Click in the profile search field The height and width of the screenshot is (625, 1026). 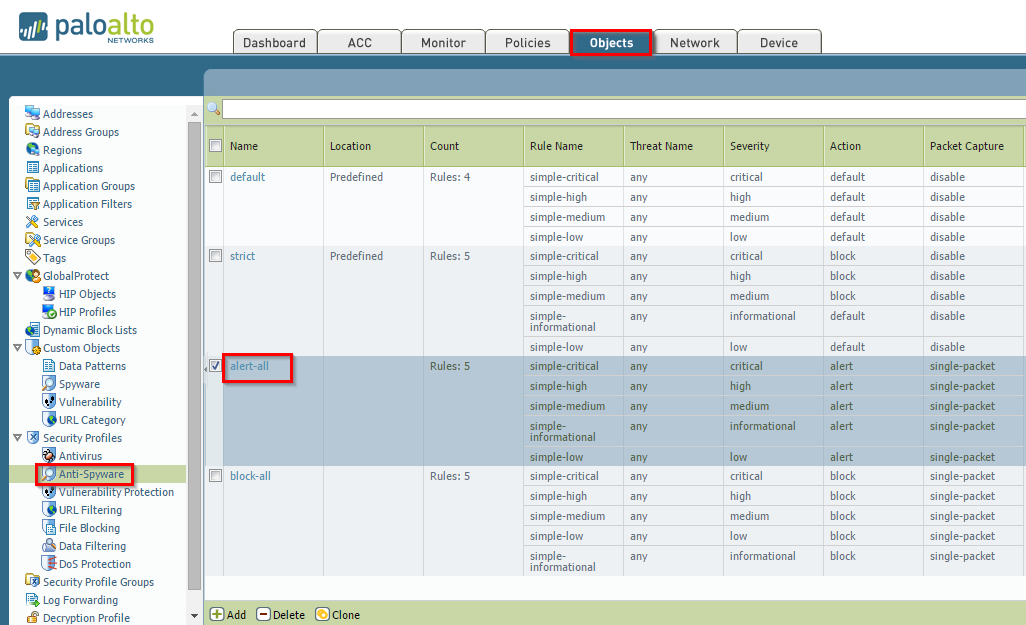pos(620,109)
